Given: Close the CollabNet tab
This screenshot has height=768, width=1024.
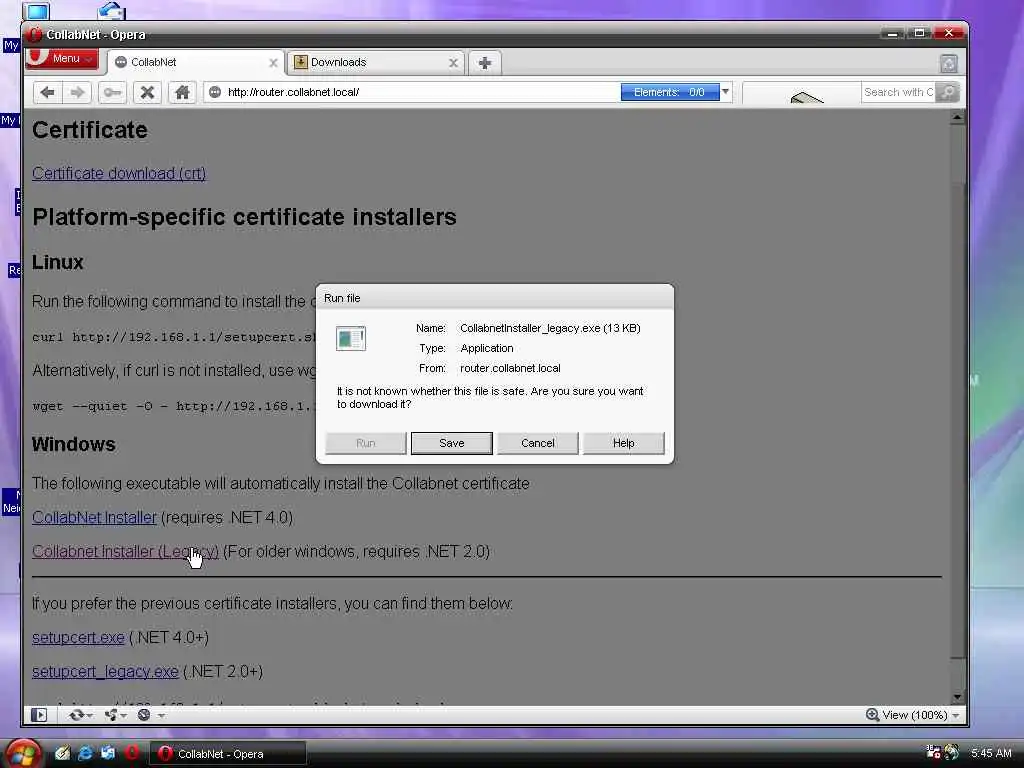Looking at the screenshot, I should point(273,63).
